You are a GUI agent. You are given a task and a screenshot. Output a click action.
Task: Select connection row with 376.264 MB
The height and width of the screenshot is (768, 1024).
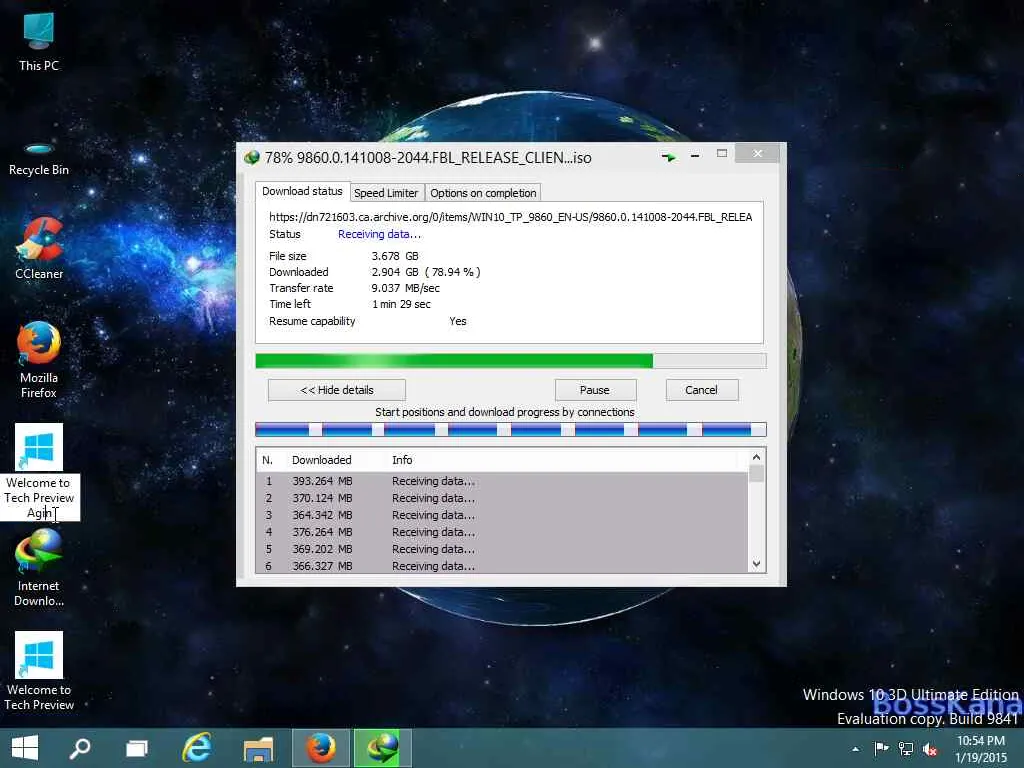click(x=502, y=532)
